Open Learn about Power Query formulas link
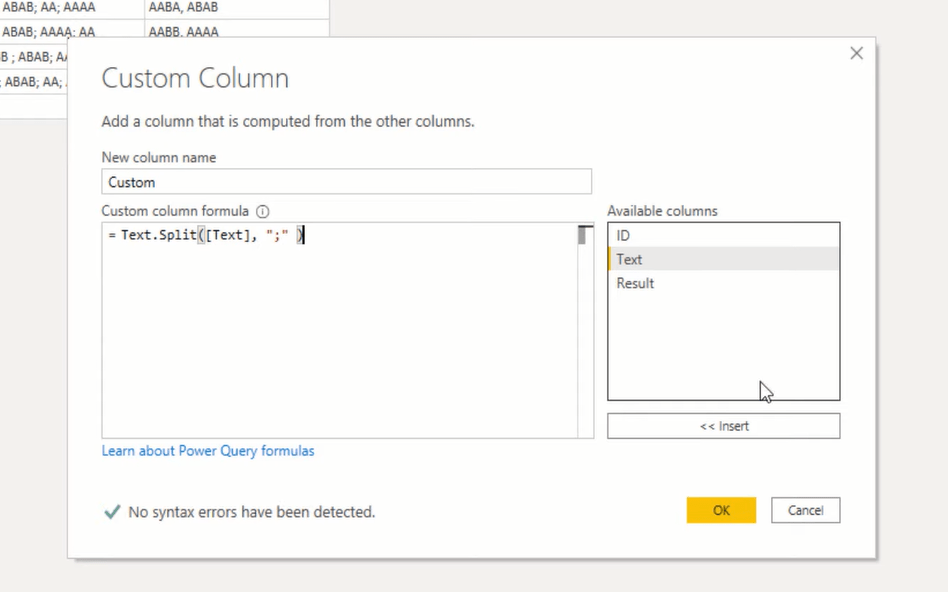The height and width of the screenshot is (592, 948). click(x=208, y=451)
